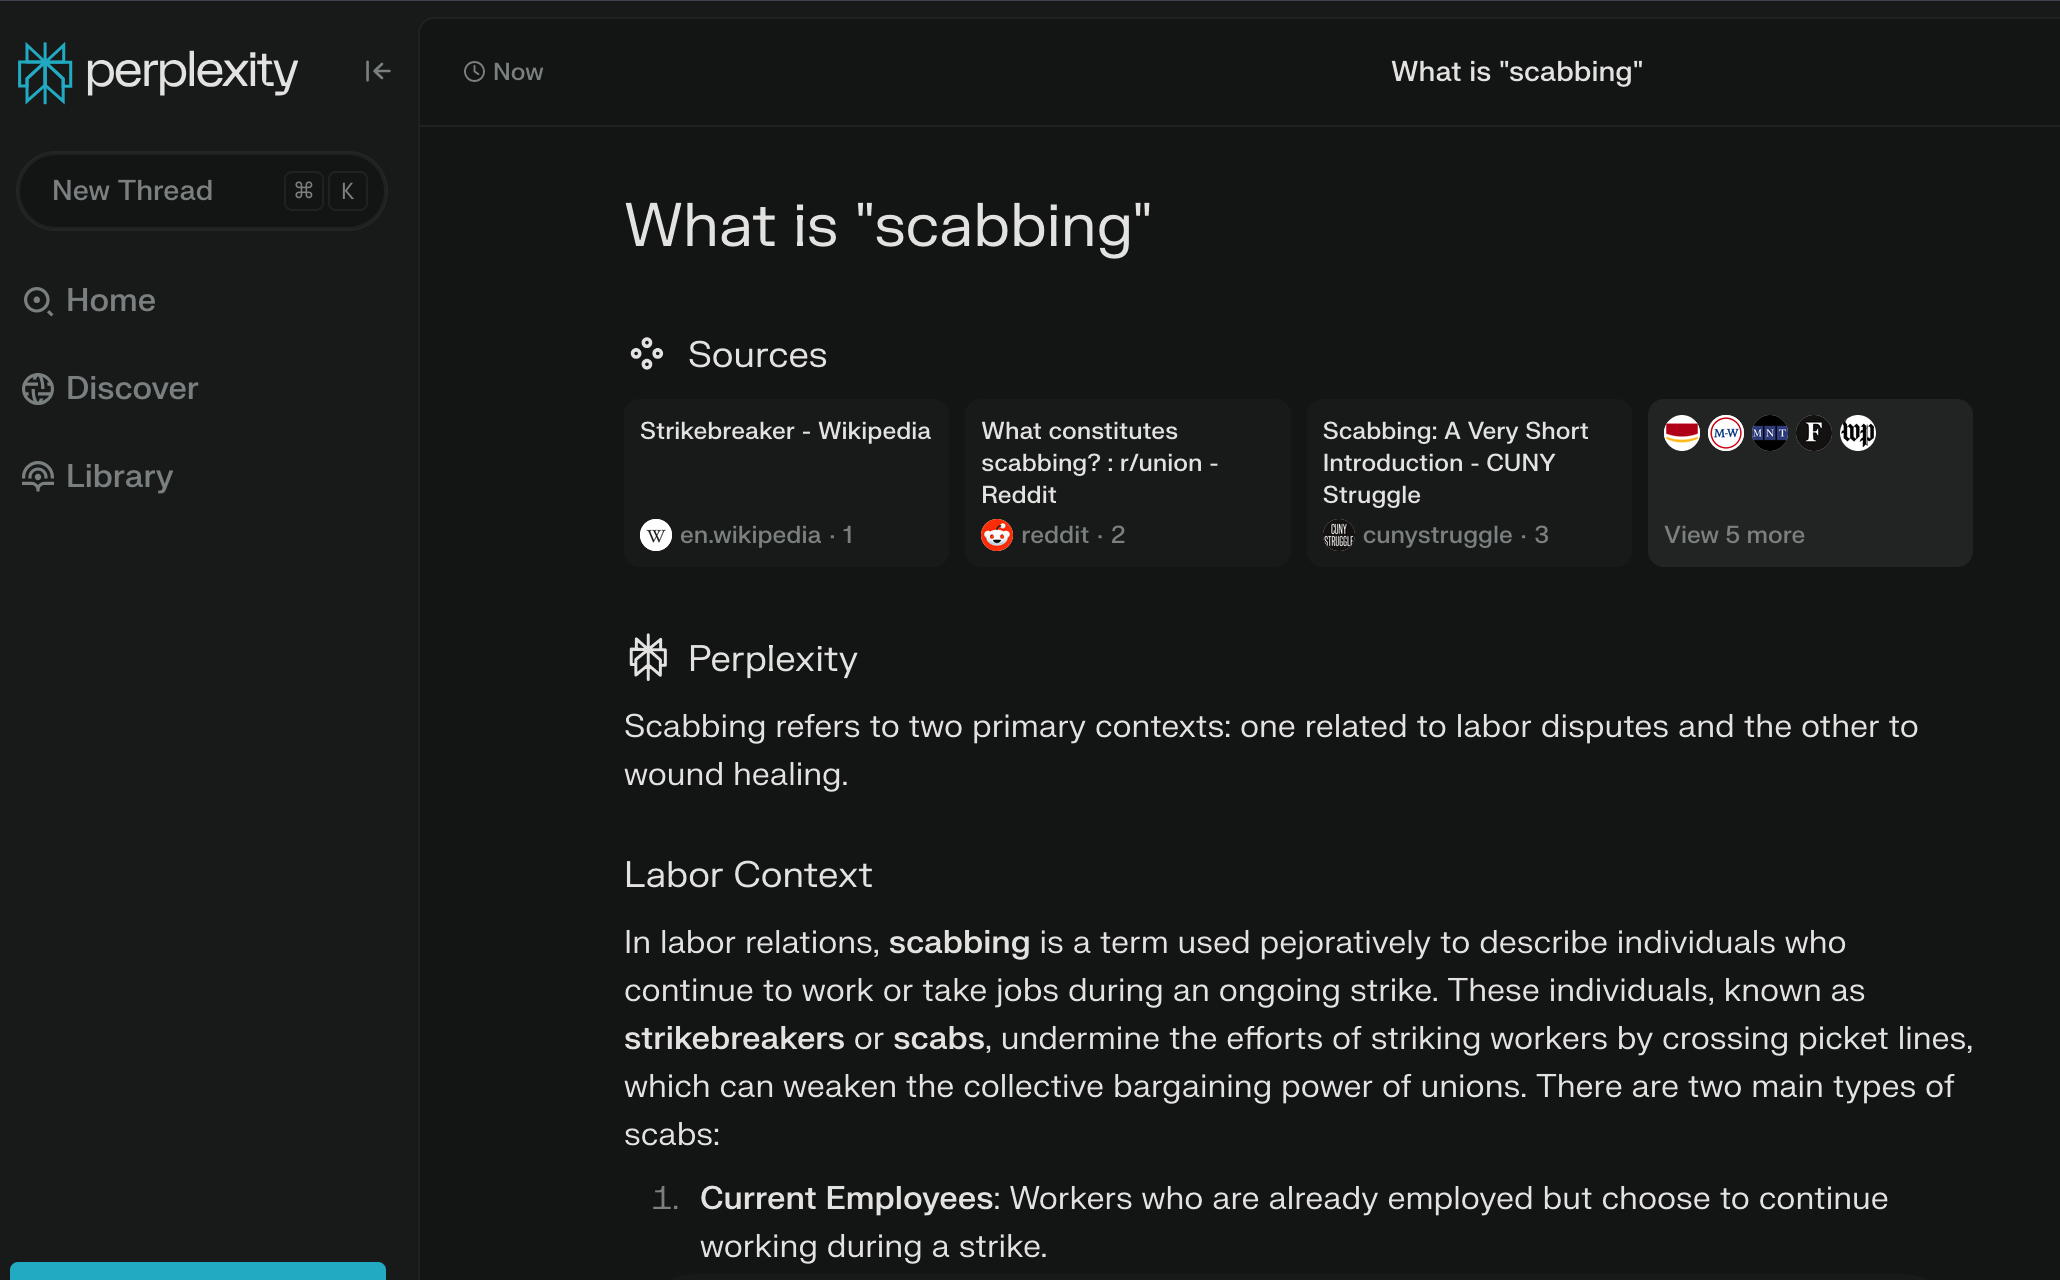Click the Library icon in sidebar
The height and width of the screenshot is (1280, 2060).
click(x=38, y=477)
